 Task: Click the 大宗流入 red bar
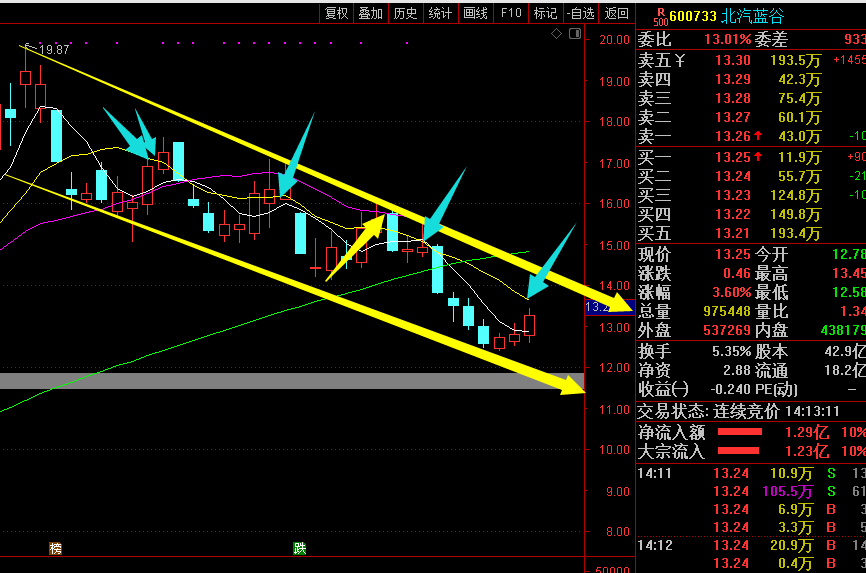[738, 451]
